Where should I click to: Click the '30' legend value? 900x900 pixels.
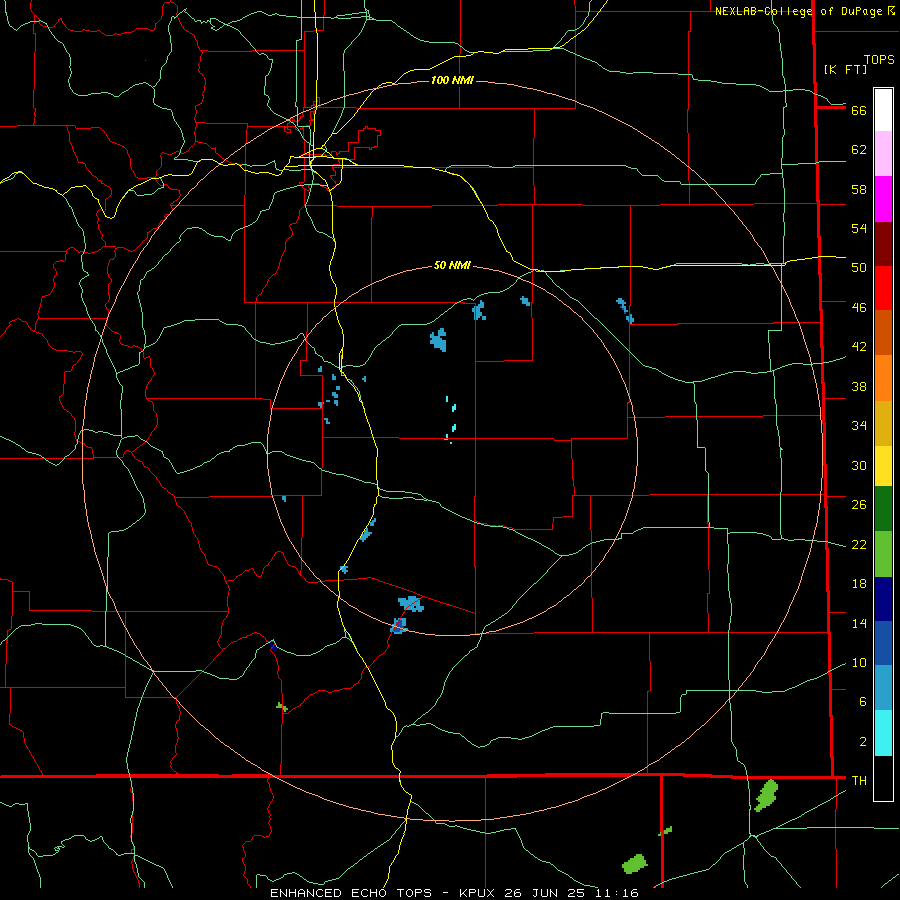click(x=859, y=465)
